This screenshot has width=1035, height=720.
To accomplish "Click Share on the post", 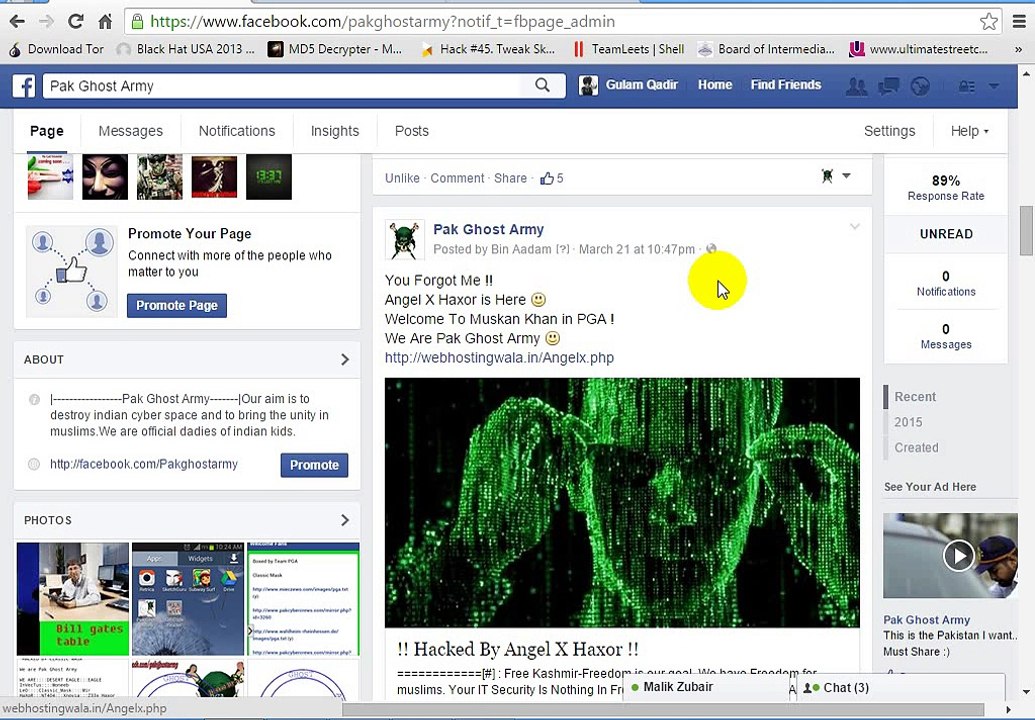I will pyautogui.click(x=510, y=178).
